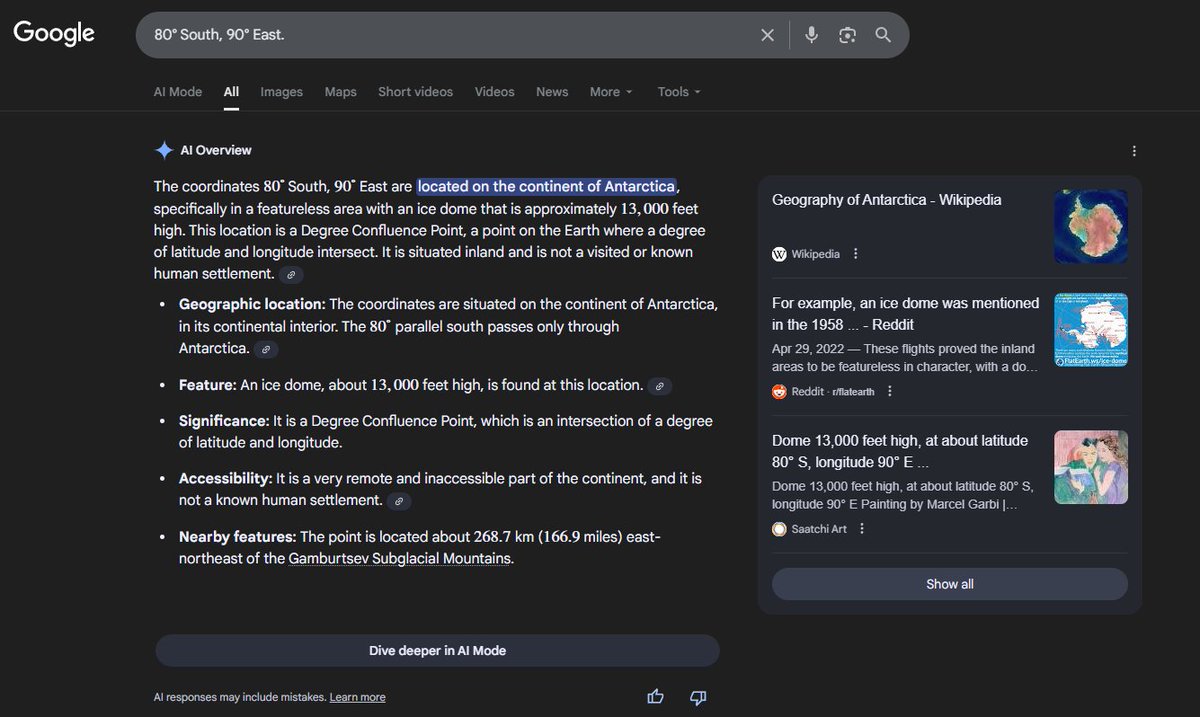The width and height of the screenshot is (1200, 717).
Task: Click the AI Overview heading text
Action: pos(216,151)
